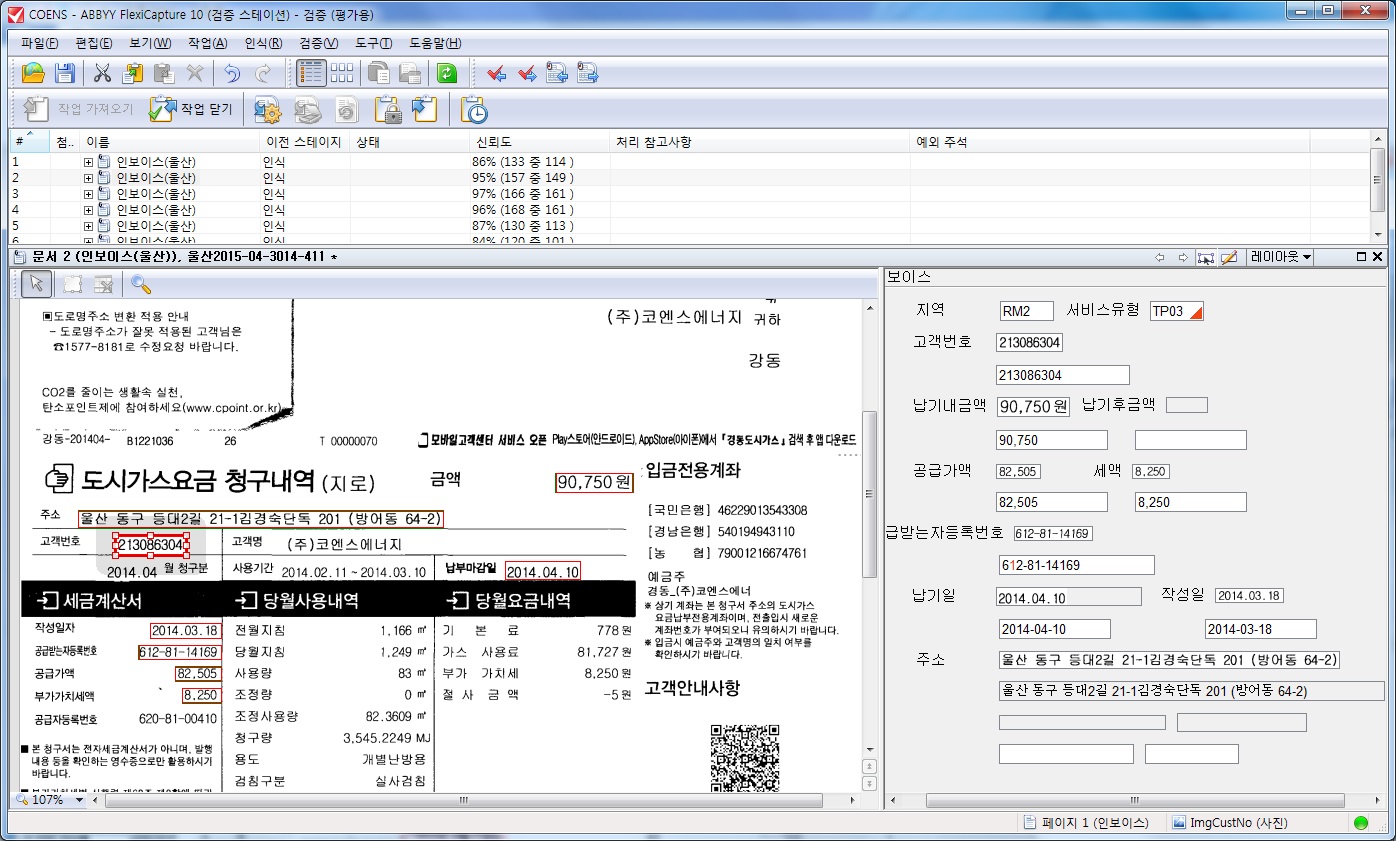
Task: Open the 레이아웃 dropdown
Action: (1281, 257)
